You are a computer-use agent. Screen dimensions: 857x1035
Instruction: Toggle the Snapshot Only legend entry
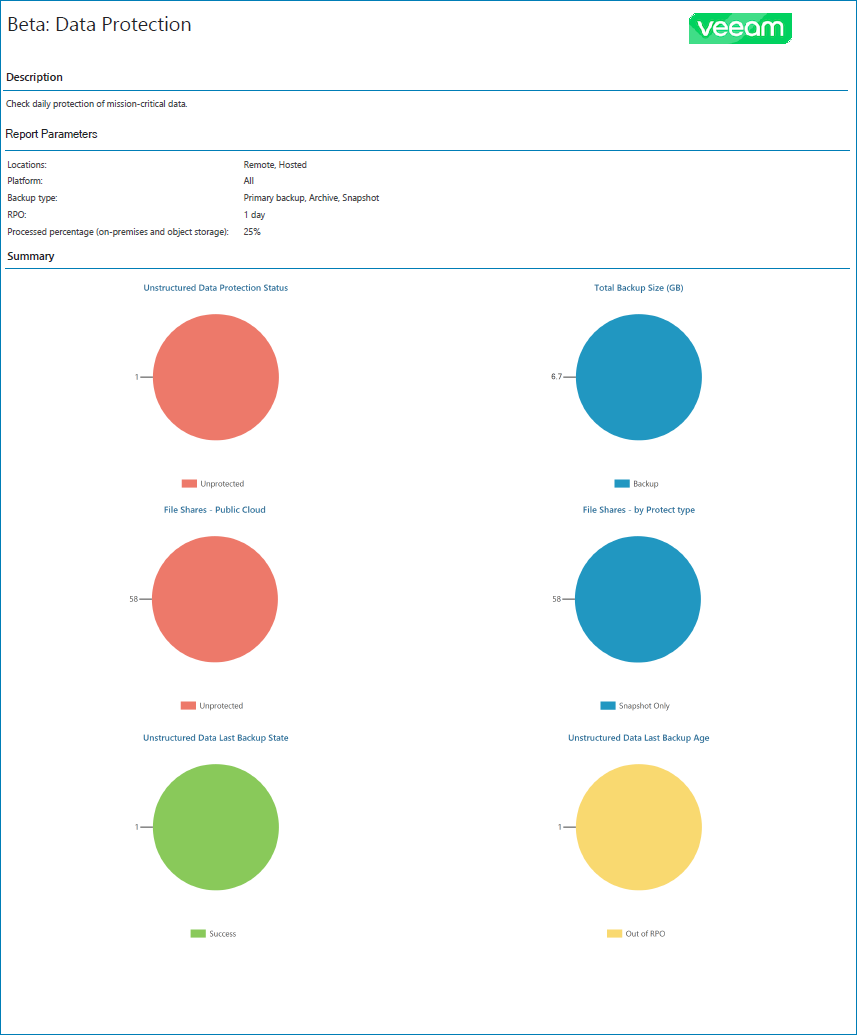[x=637, y=706]
